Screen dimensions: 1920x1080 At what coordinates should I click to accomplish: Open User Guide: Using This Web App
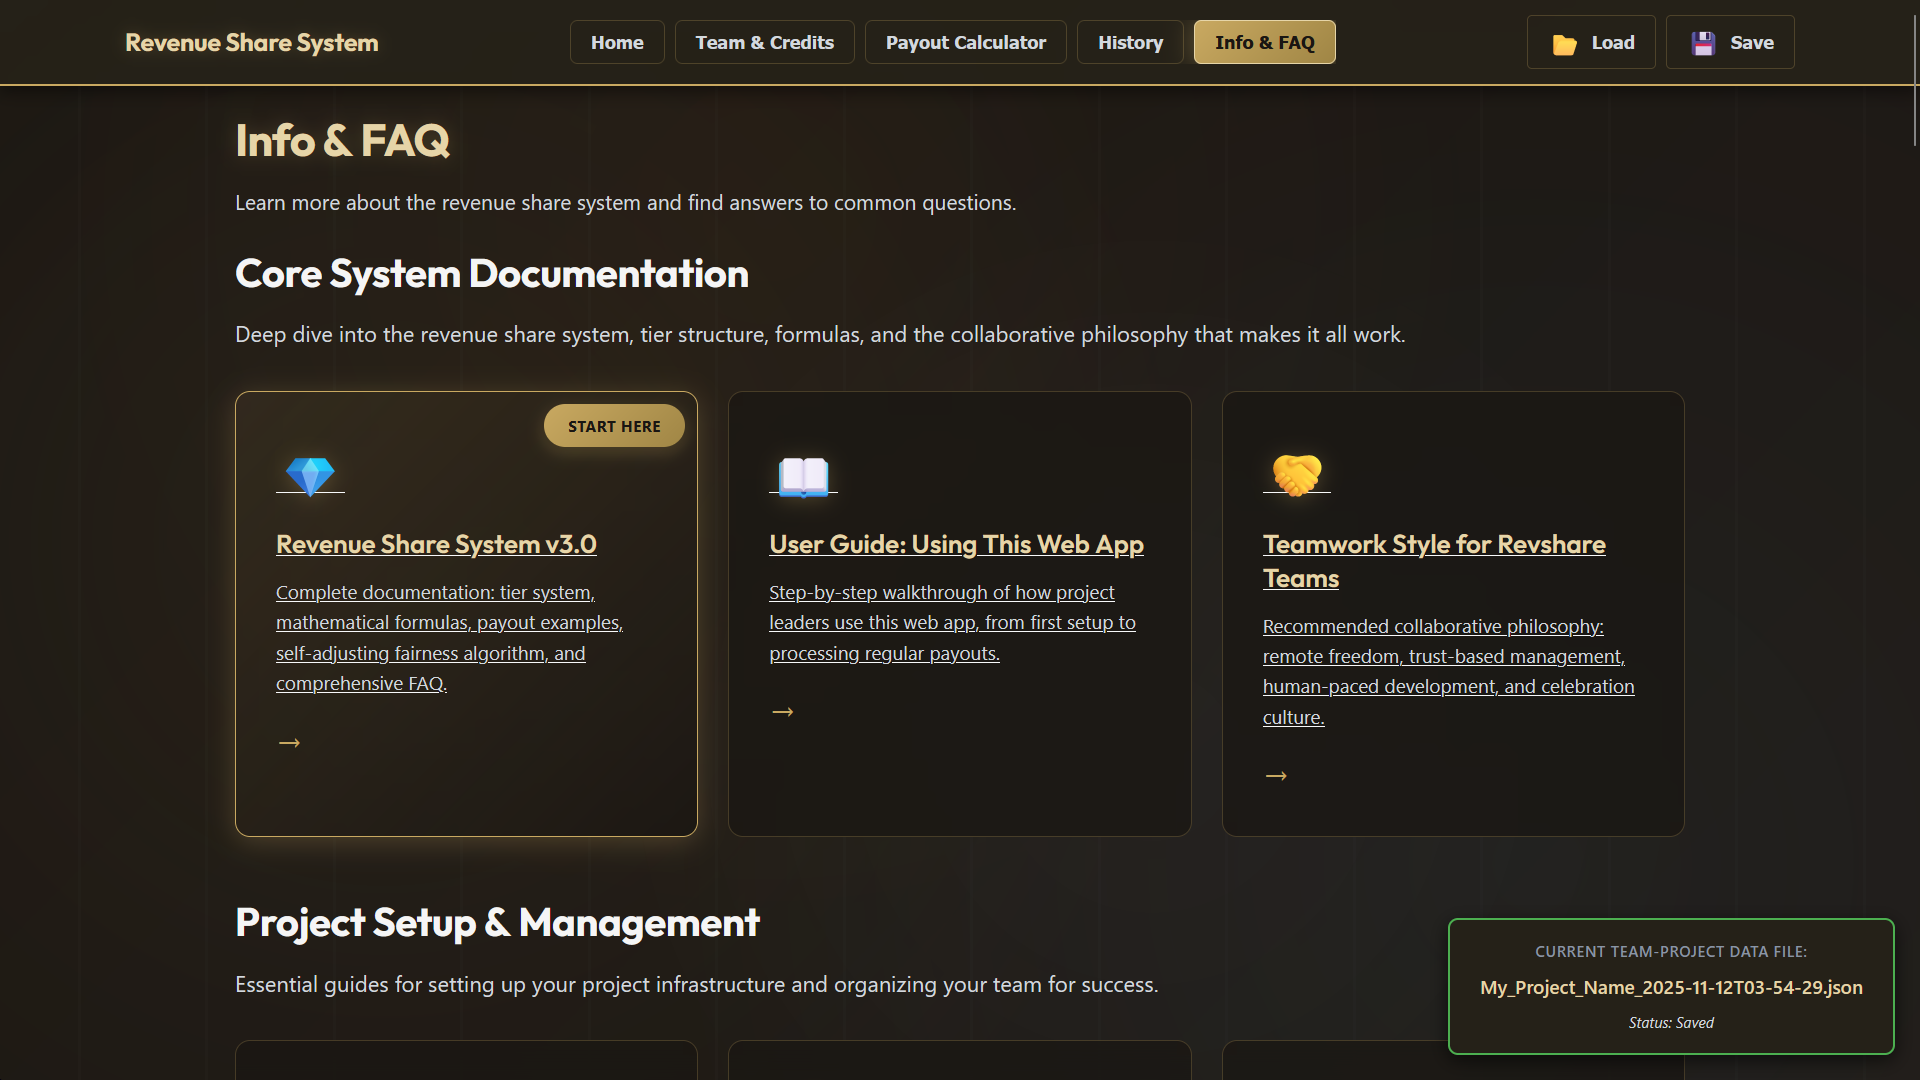956,544
